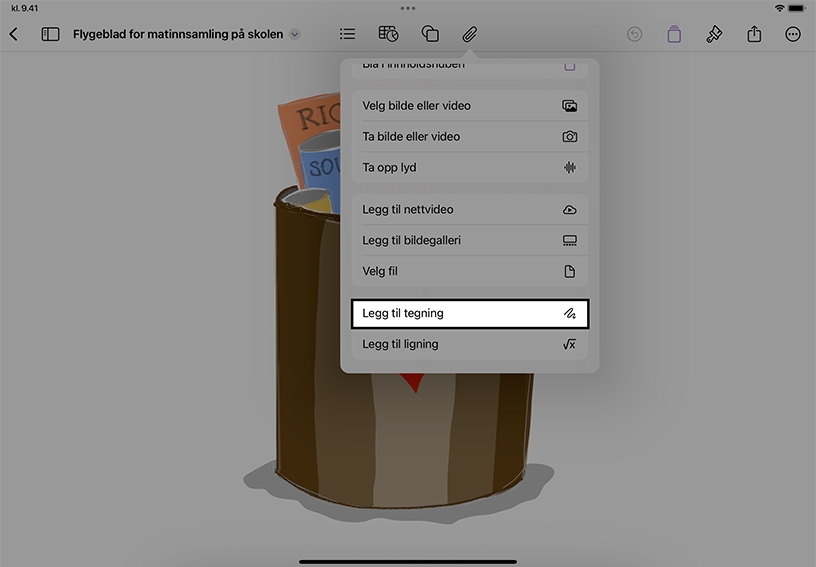Choose Legg til nettvideo
The image size is (816, 567).
point(470,210)
